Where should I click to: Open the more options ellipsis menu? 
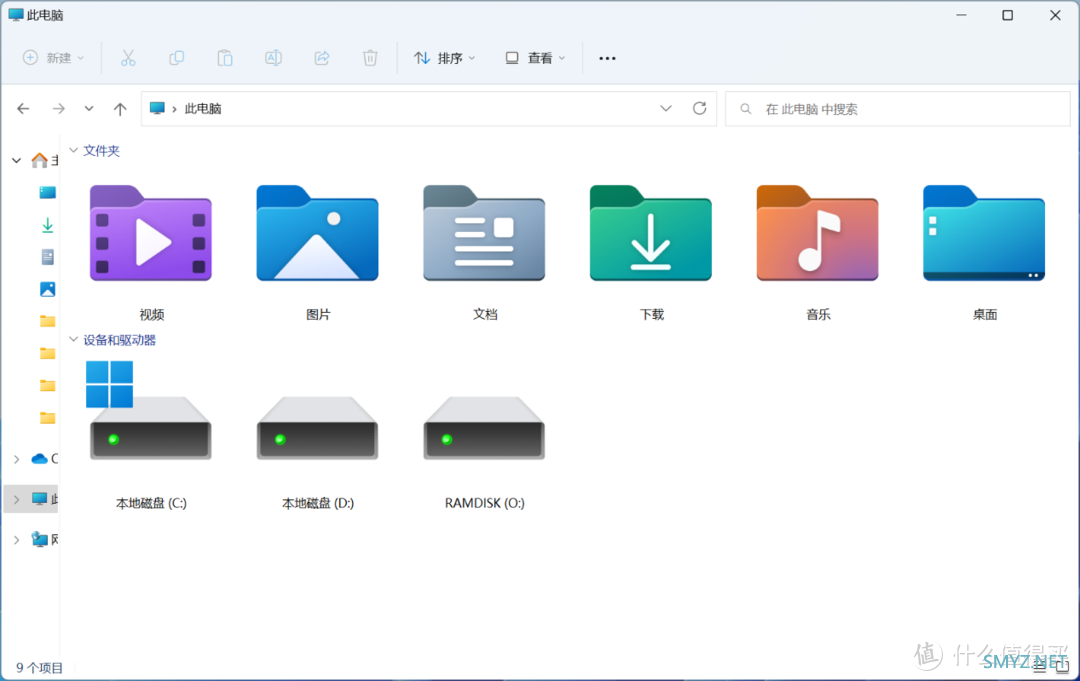[607, 59]
